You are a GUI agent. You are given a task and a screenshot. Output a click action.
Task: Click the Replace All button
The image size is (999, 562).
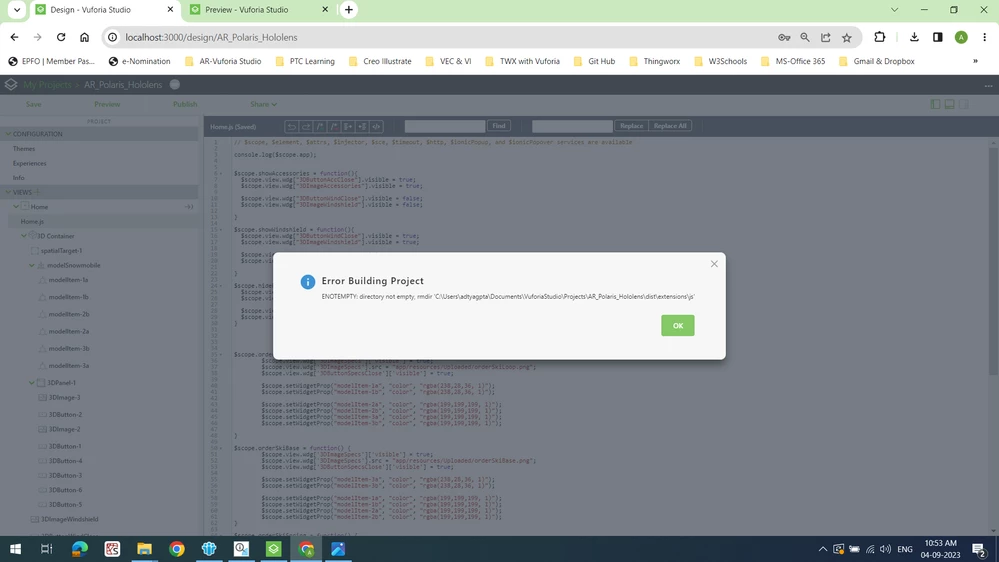pyautogui.click(x=670, y=126)
